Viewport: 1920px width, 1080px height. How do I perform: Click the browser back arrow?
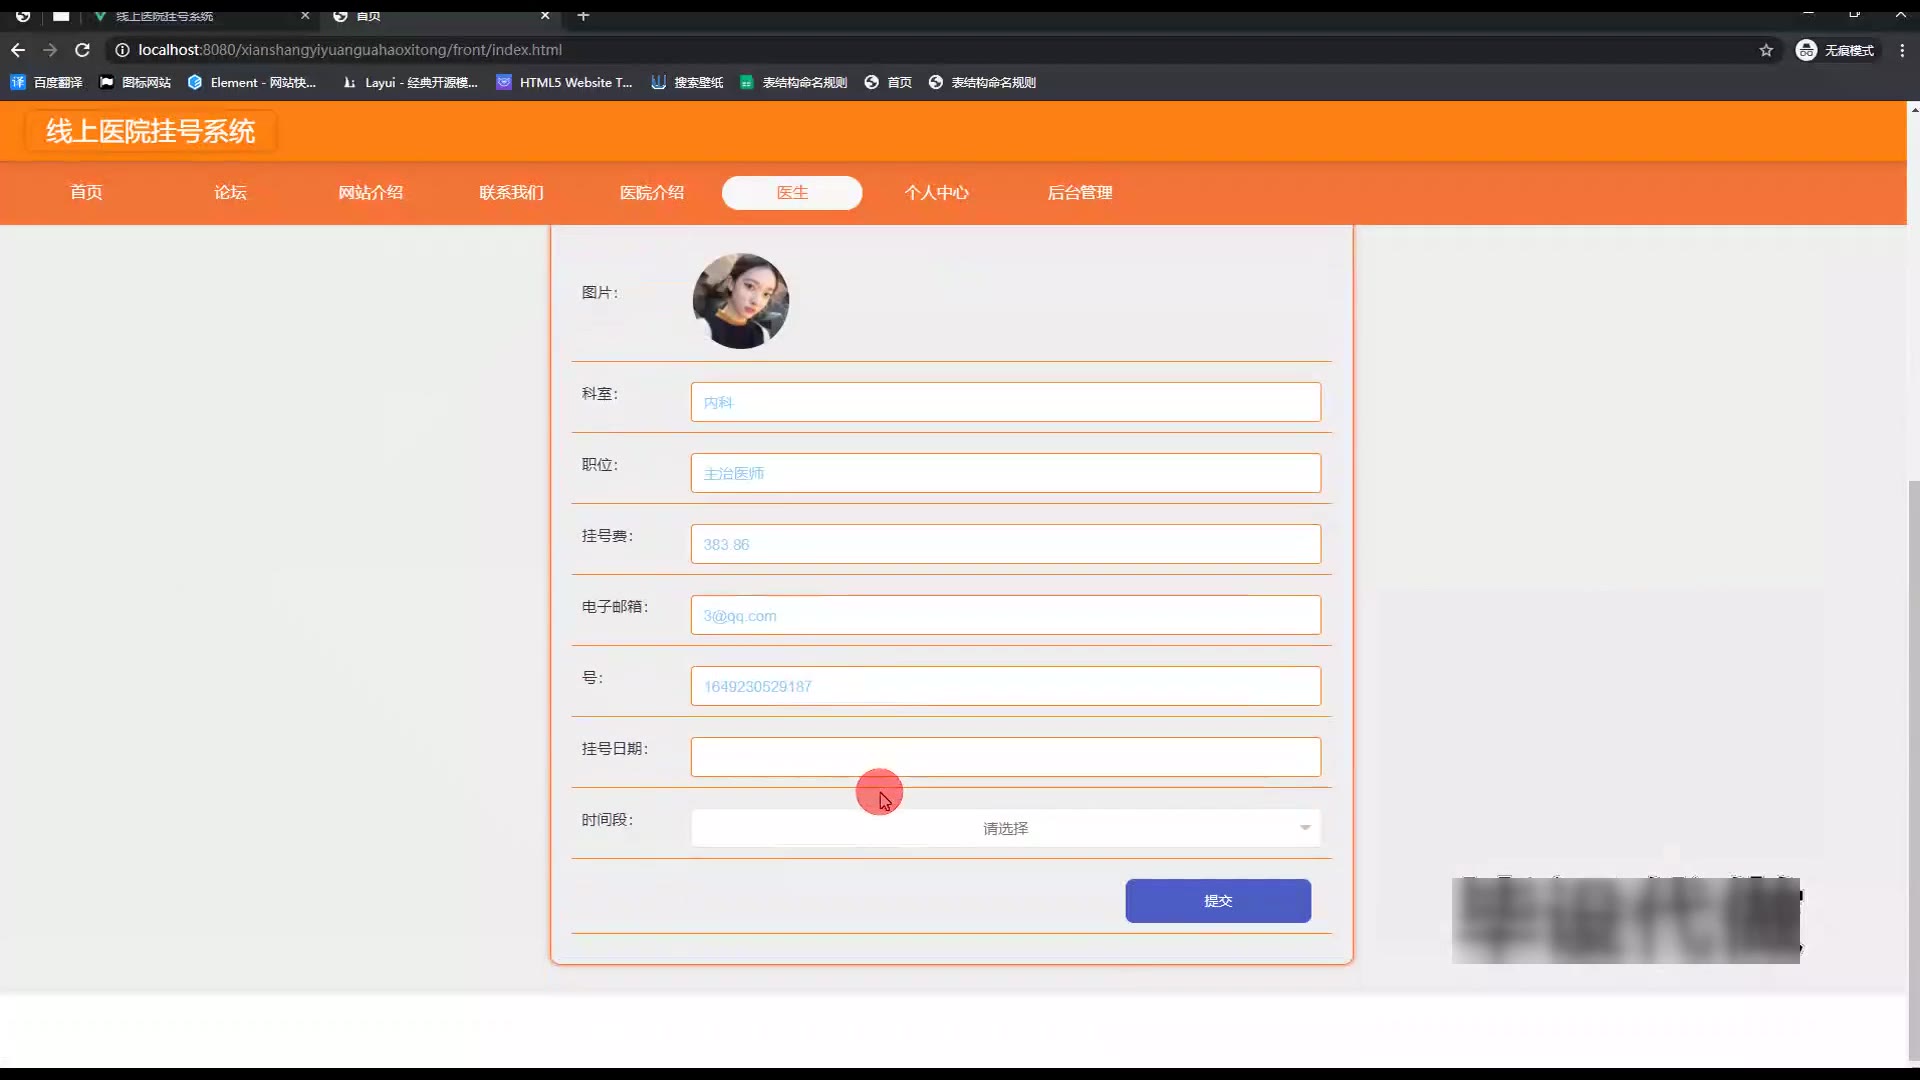(x=18, y=50)
